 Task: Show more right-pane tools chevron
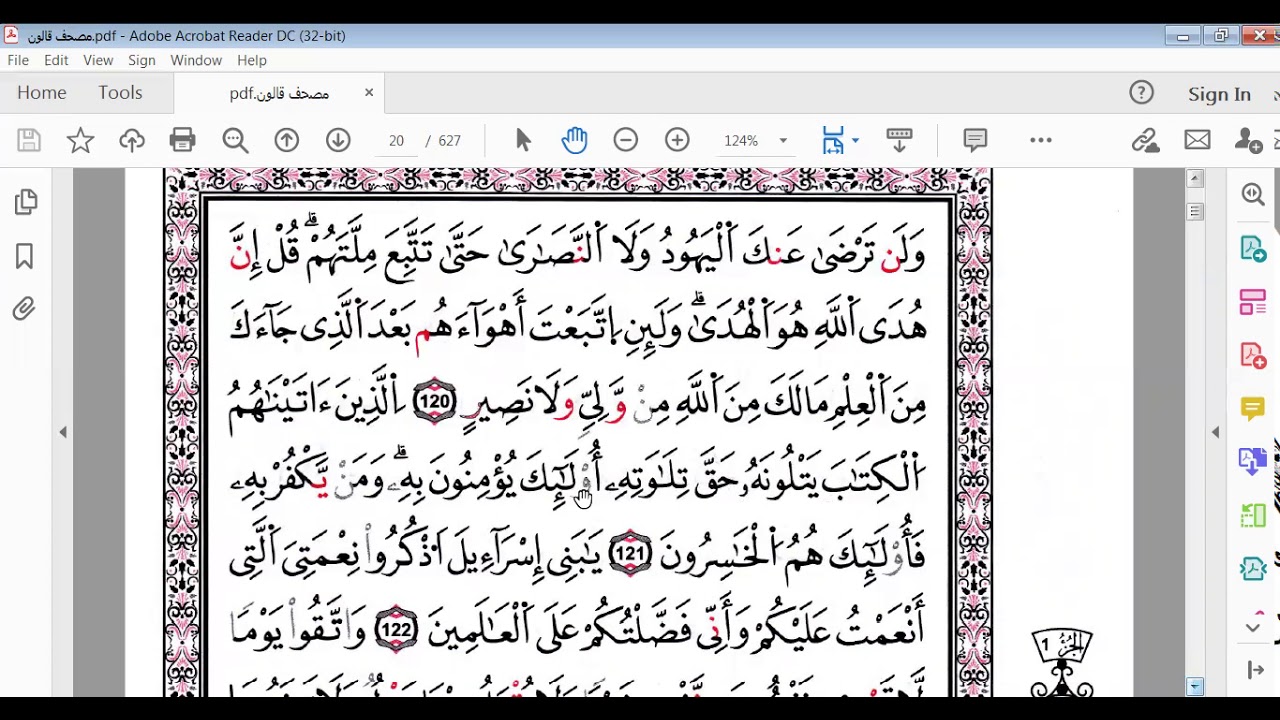click(x=1253, y=627)
